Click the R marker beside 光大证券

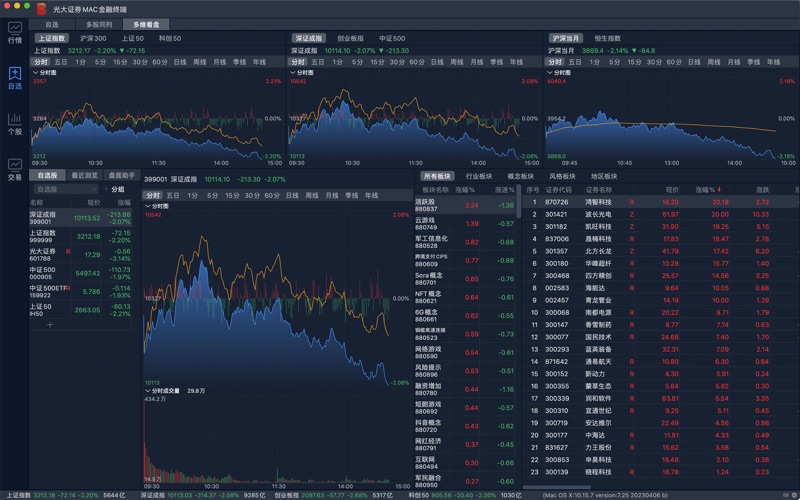pyautogui.click(x=66, y=253)
